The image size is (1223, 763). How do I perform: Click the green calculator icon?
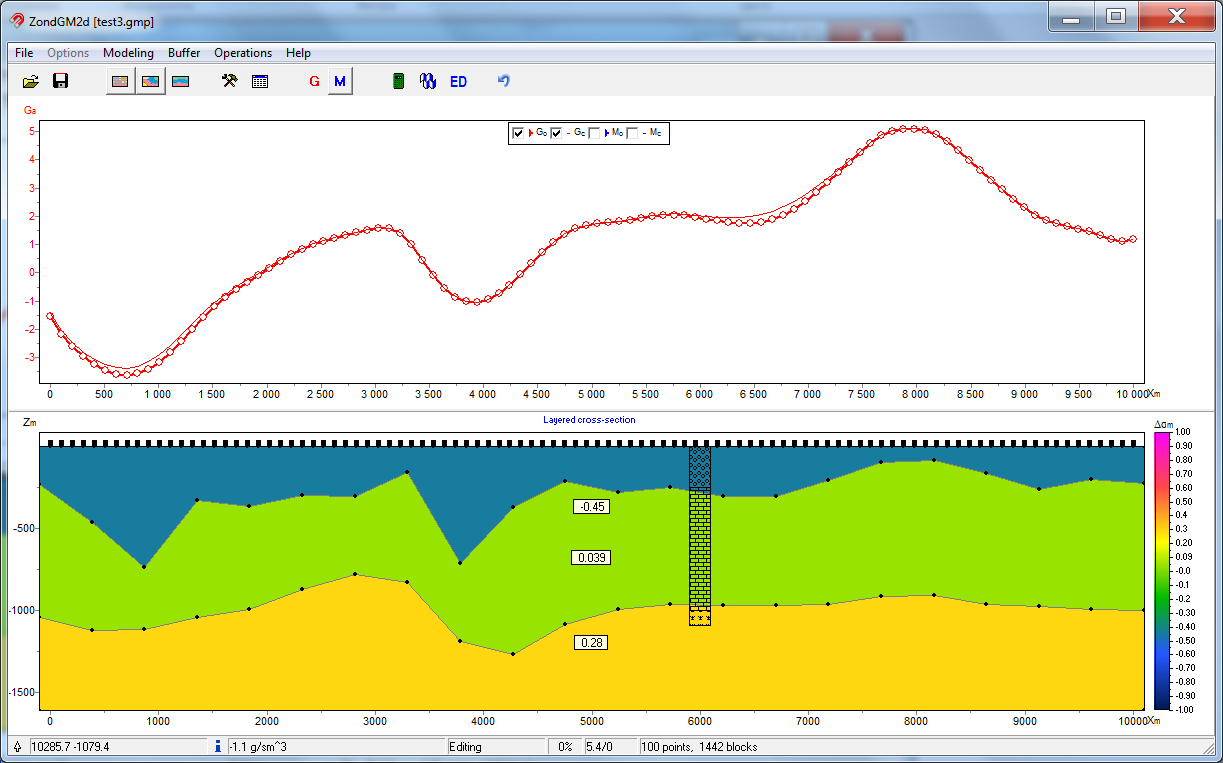pos(398,81)
